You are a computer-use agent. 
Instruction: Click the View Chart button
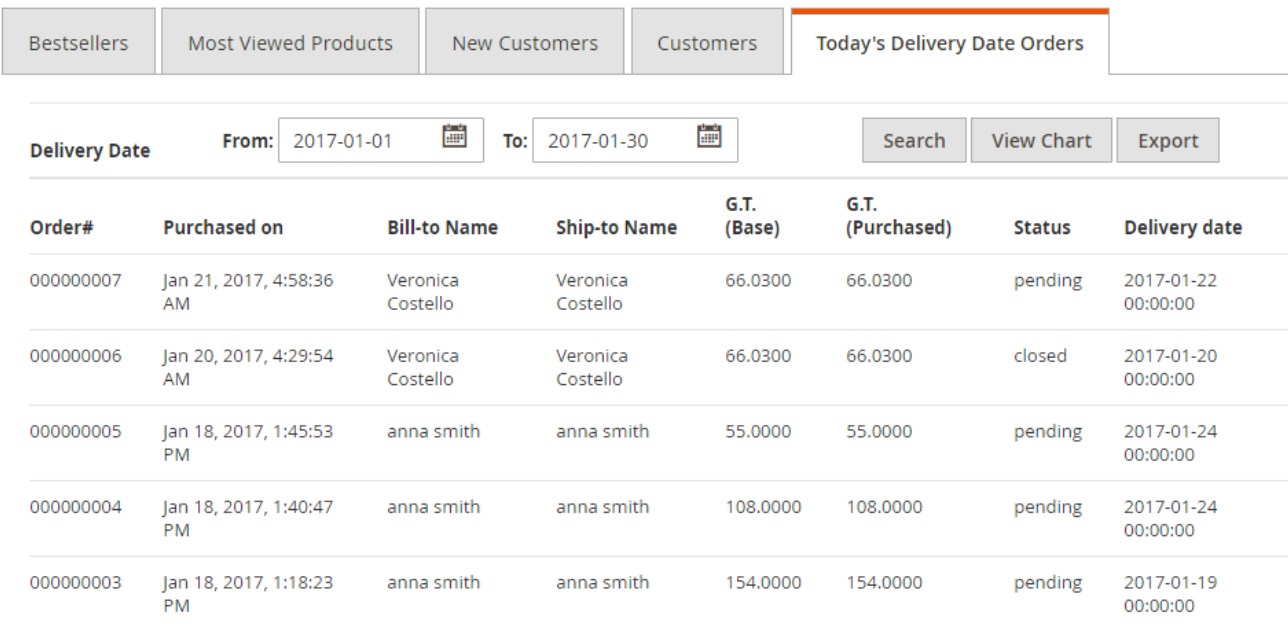pyautogui.click(x=1041, y=141)
